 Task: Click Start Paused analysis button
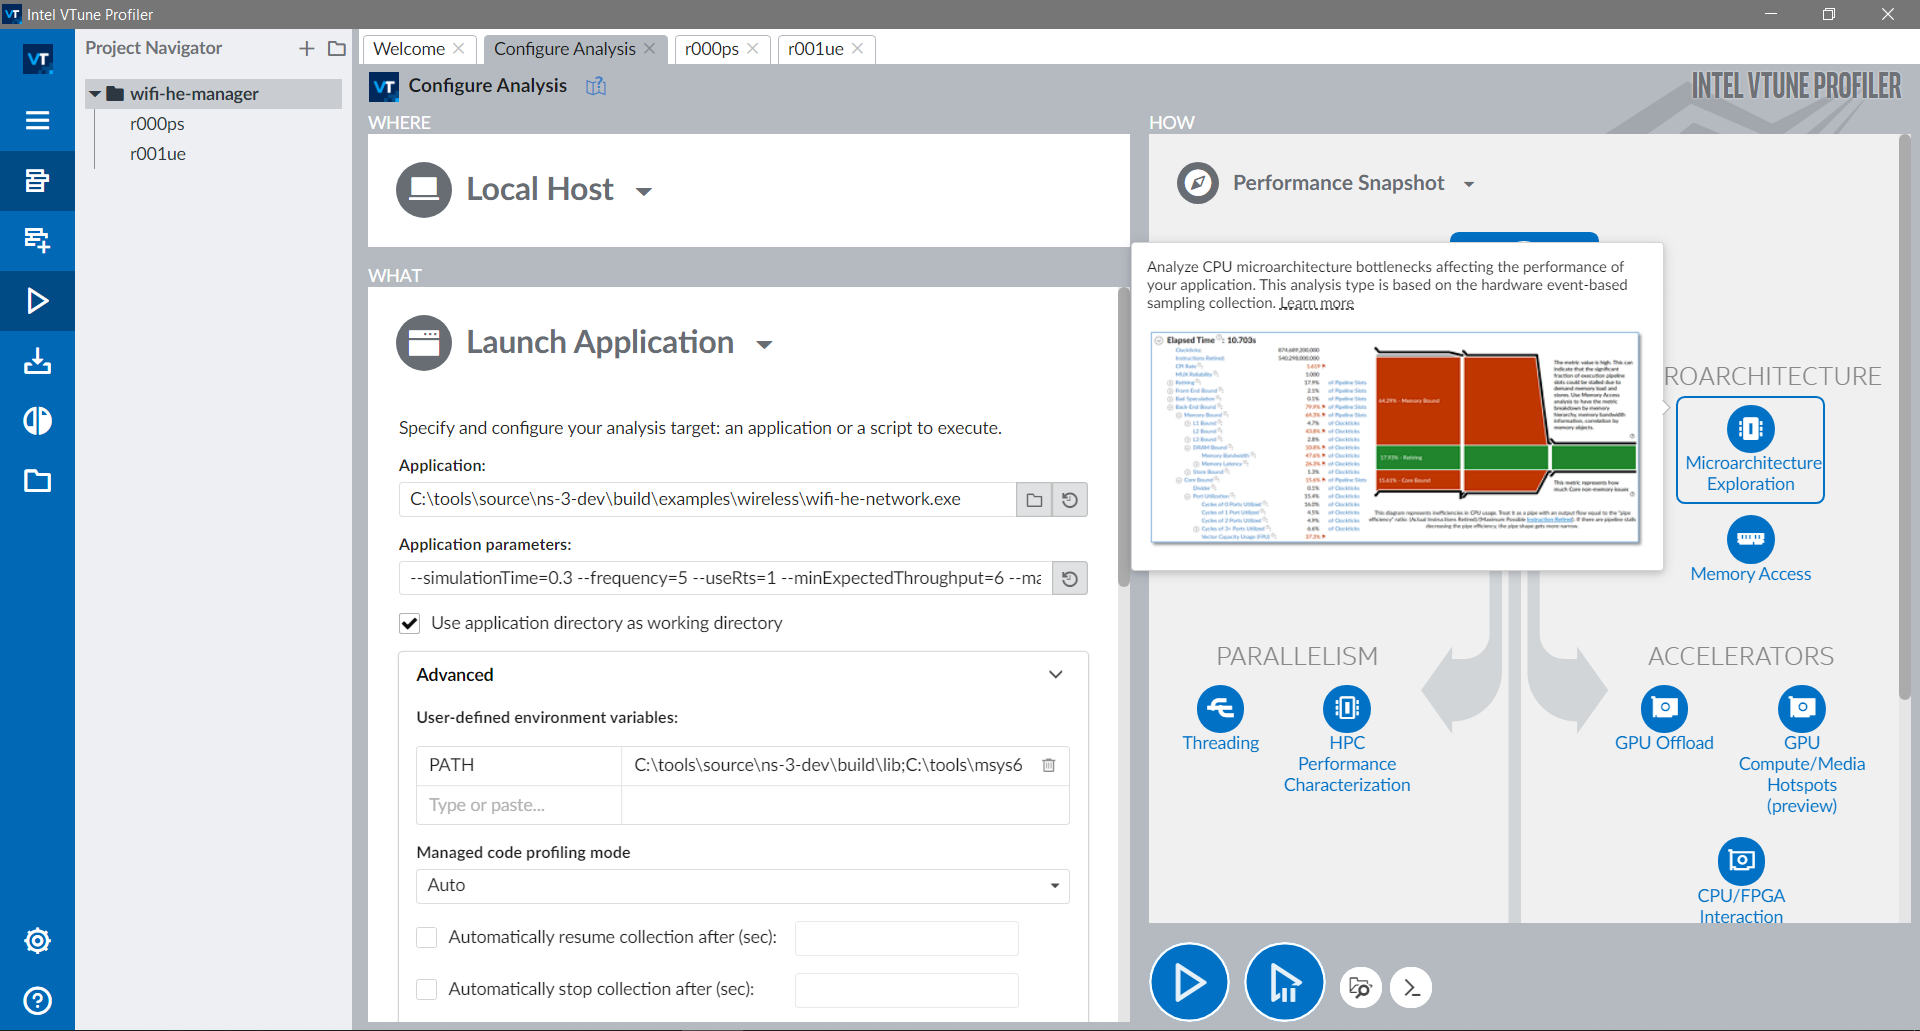[1284, 982]
